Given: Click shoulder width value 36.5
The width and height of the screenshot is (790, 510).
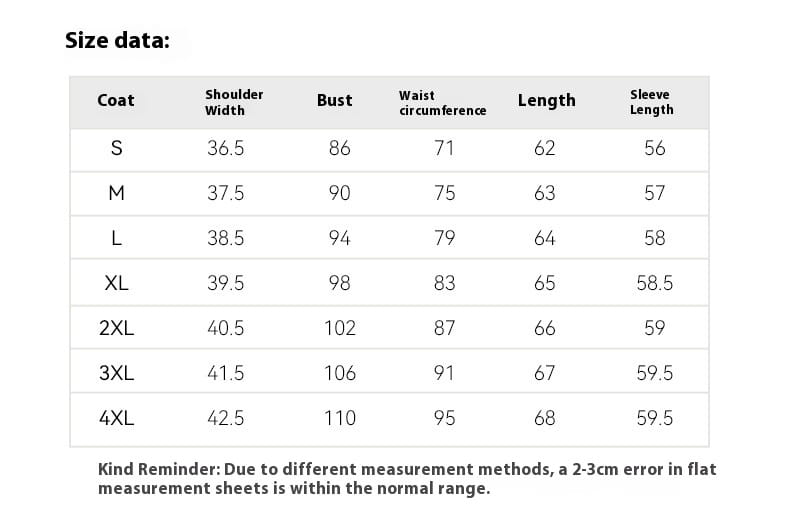Looking at the screenshot, I should pos(226,148).
